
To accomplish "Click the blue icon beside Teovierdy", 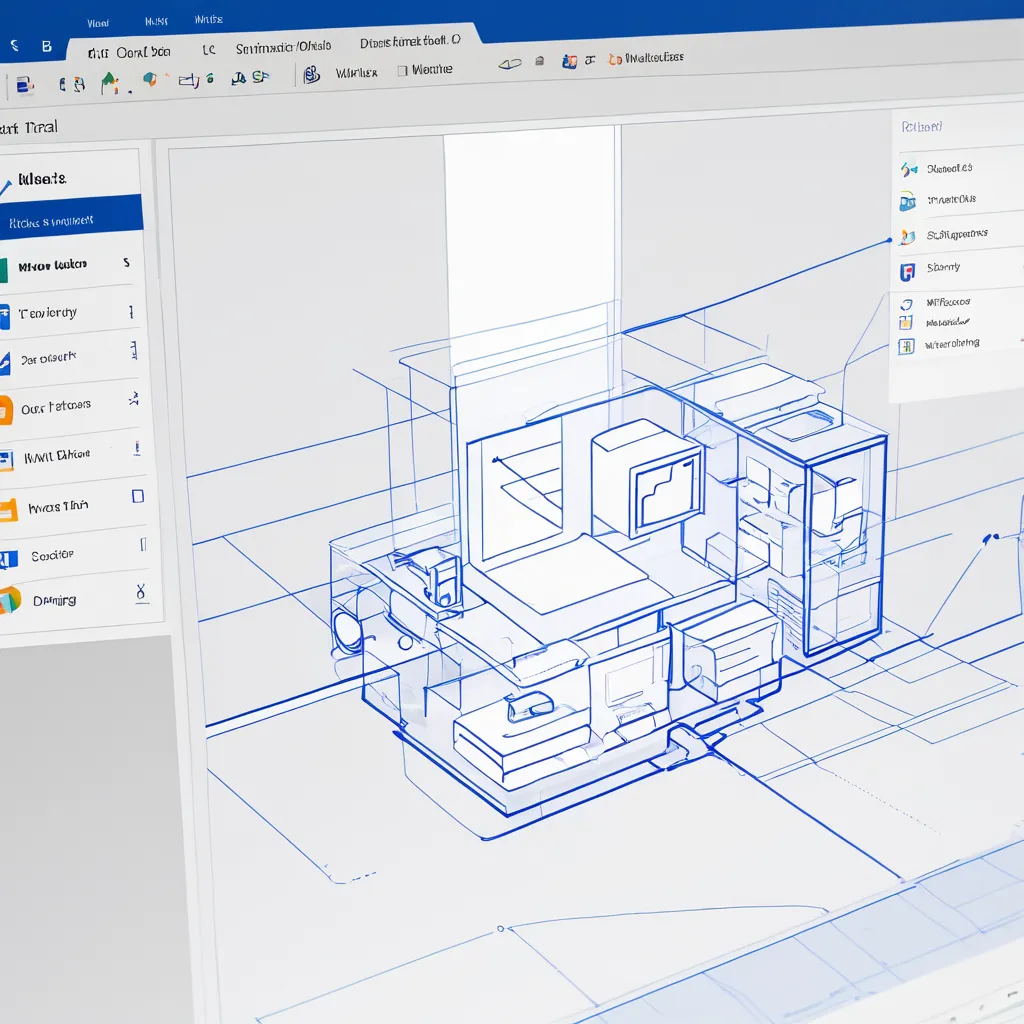I will click(5, 317).
